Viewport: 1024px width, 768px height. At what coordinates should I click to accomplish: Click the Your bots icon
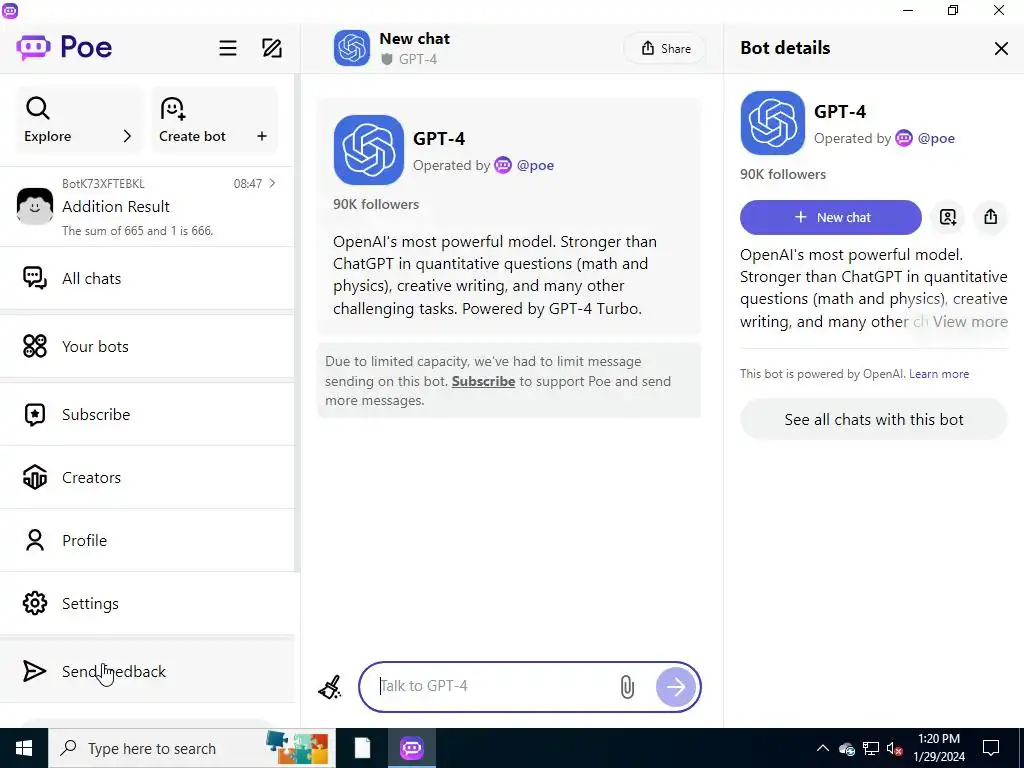35,346
